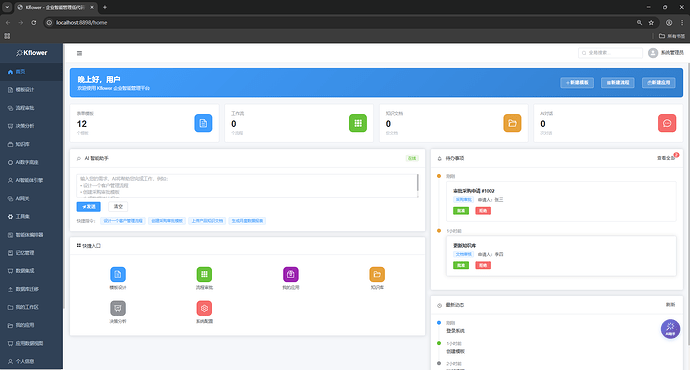Viewport: 690px width, 370px height.
Task: Open 流程审批 in the left sidebar
Action: coord(31,108)
